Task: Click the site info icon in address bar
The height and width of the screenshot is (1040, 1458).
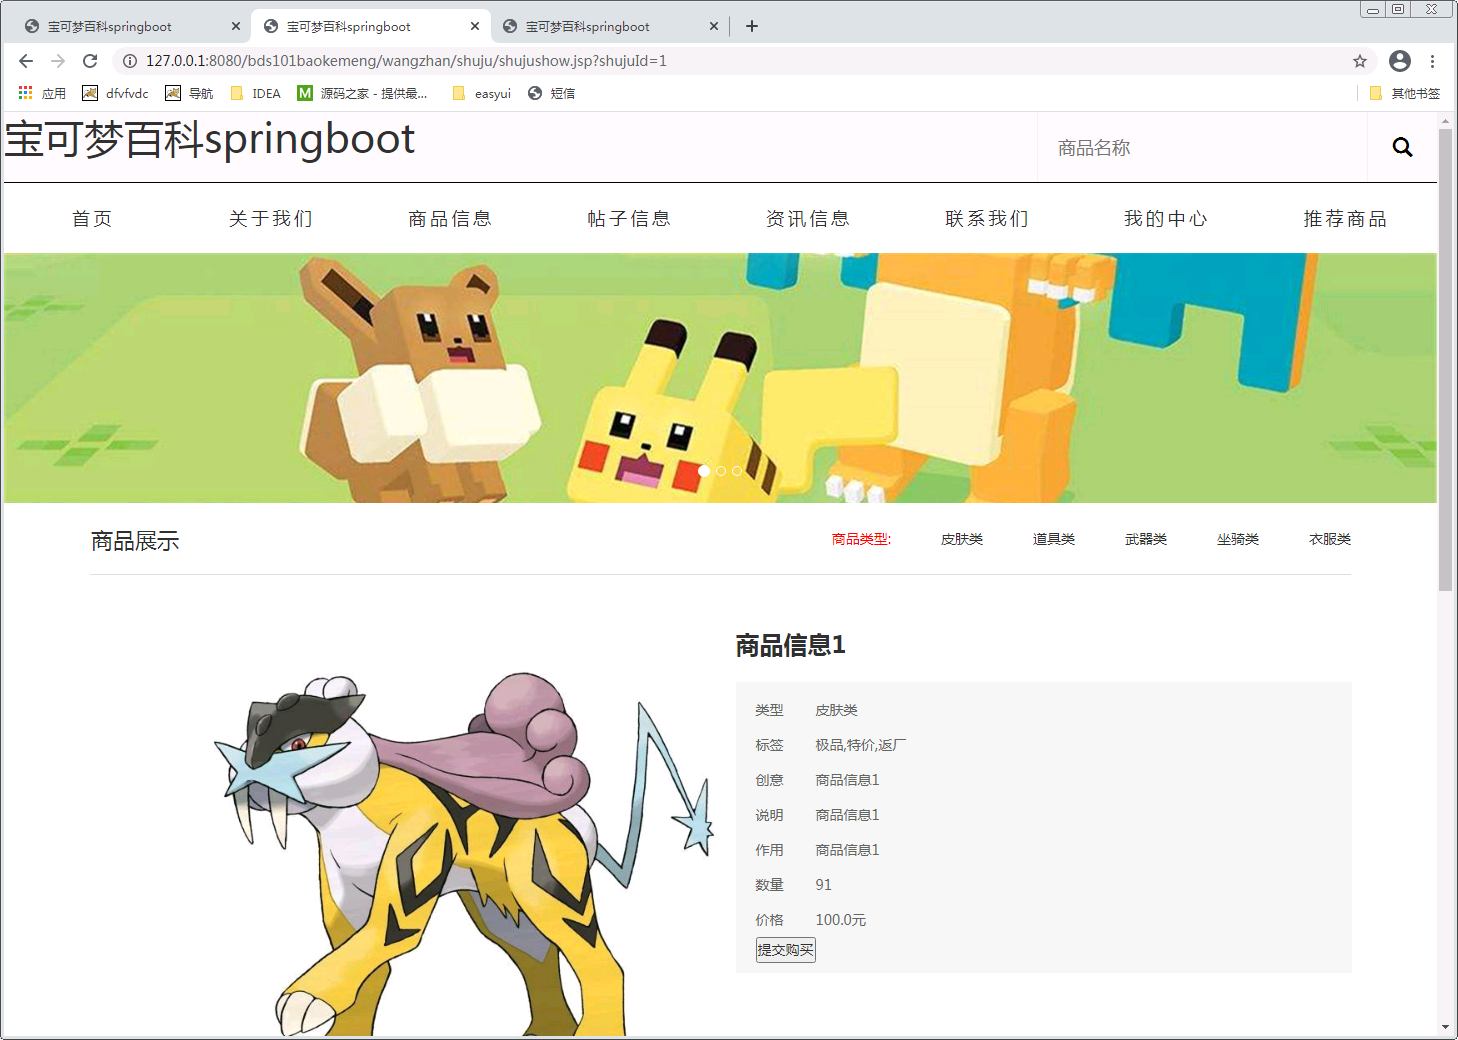Action: pyautogui.click(x=130, y=61)
